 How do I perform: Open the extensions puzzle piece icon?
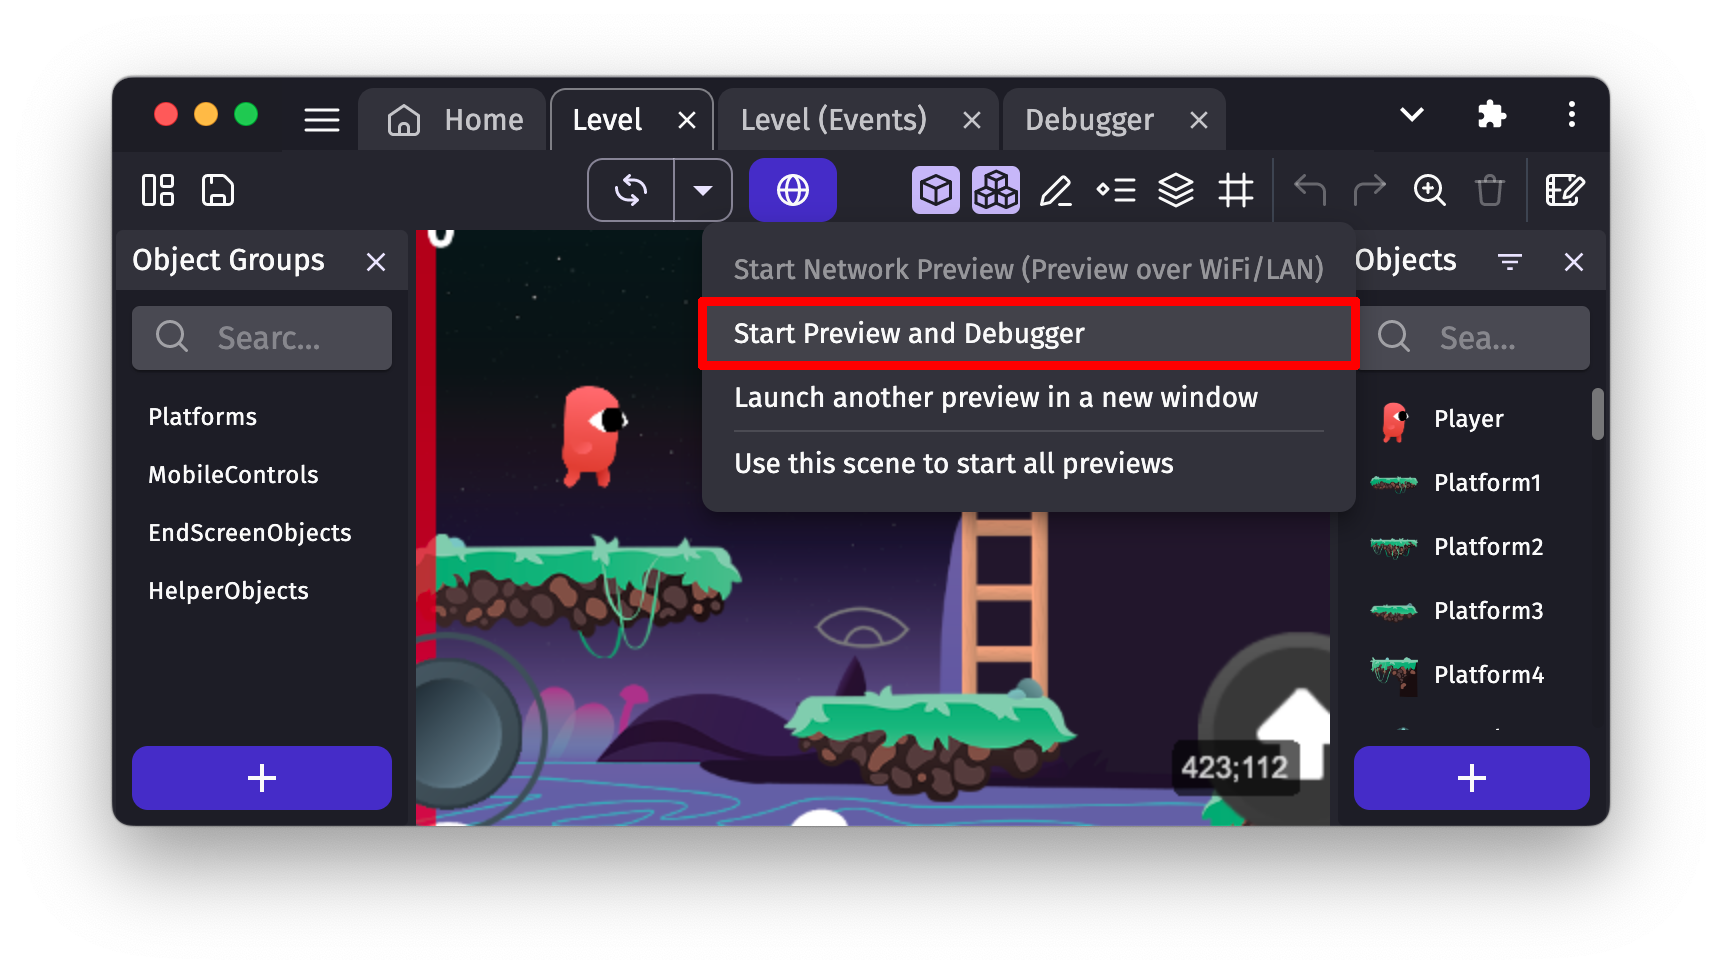point(1491,115)
